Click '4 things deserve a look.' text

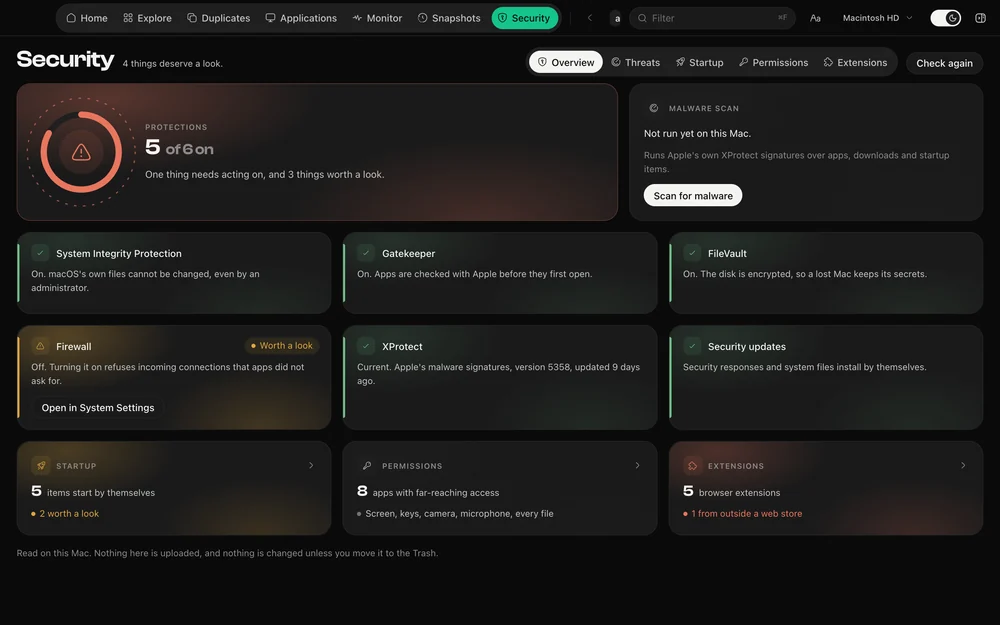tap(172, 64)
